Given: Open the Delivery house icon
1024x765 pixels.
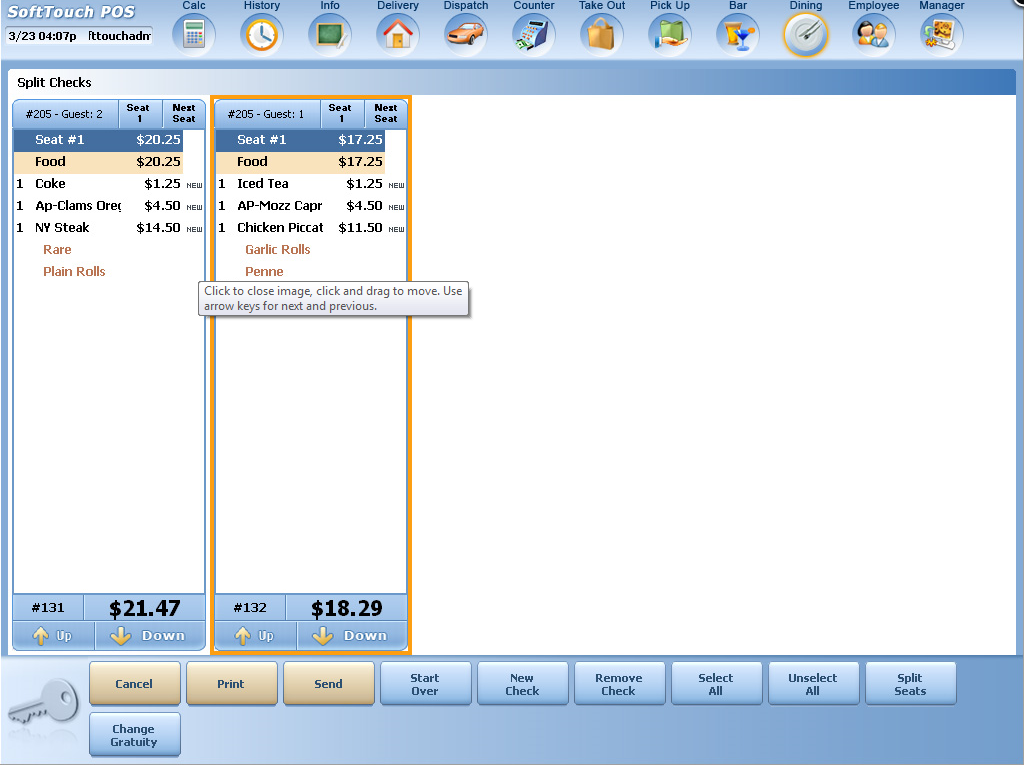Looking at the screenshot, I should [x=398, y=35].
